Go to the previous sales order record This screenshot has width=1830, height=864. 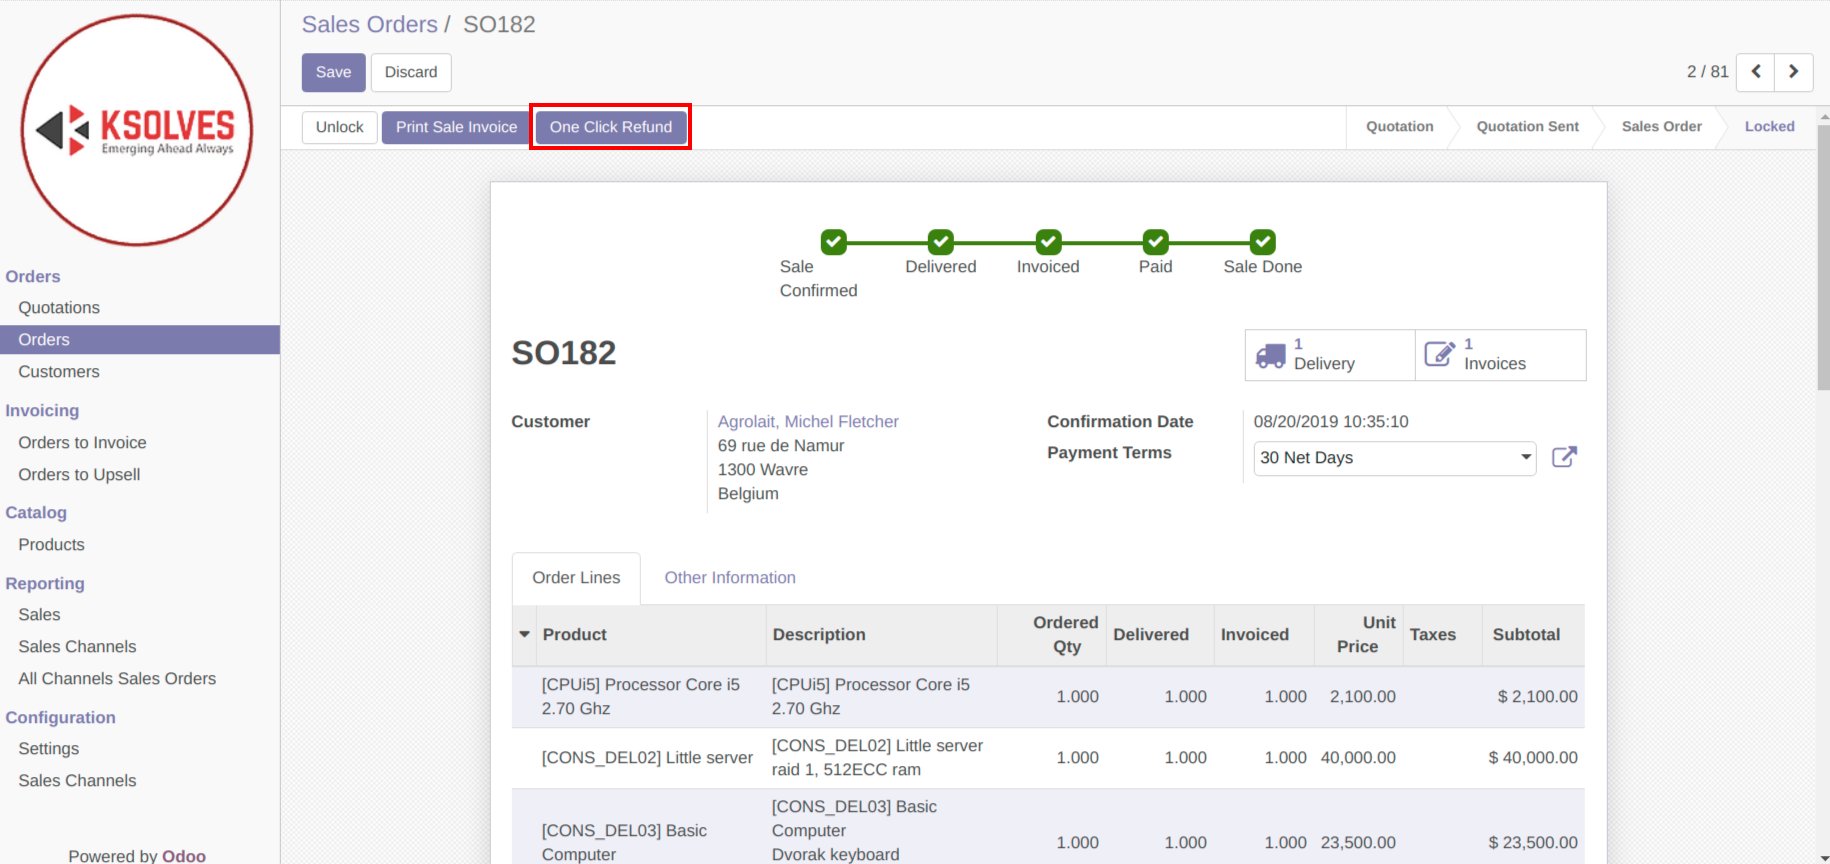(1755, 72)
